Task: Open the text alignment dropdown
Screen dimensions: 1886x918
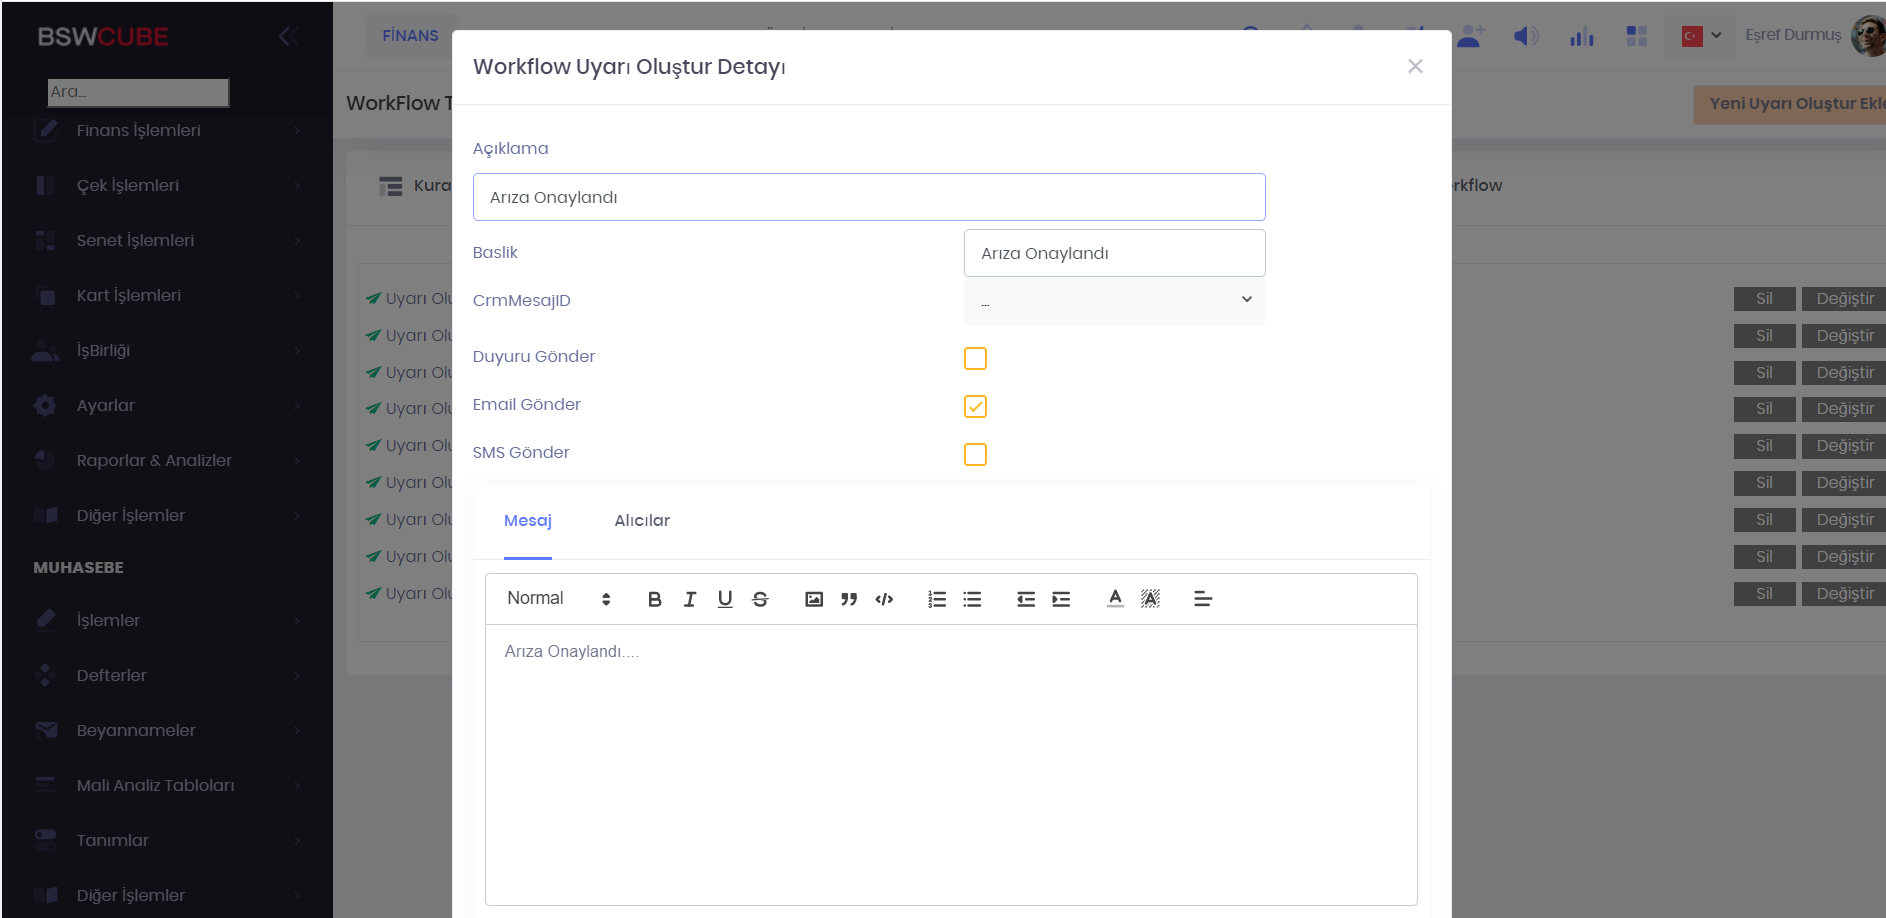Action: click(1203, 599)
